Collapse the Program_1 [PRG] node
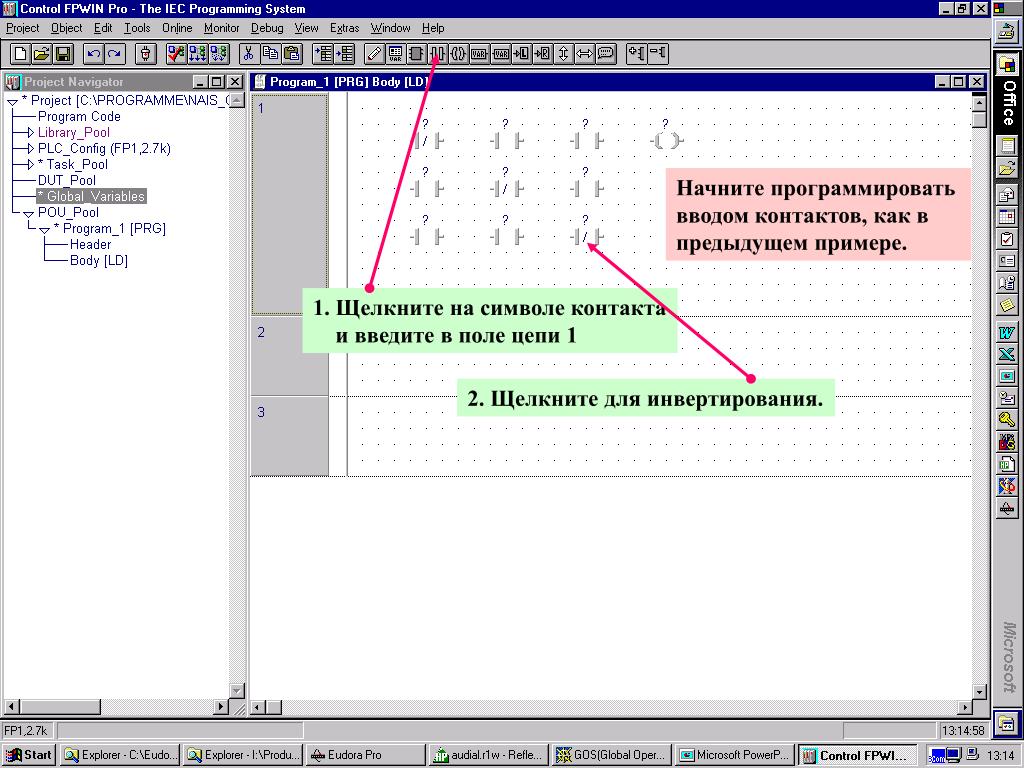This screenshot has height=768, width=1024. [44, 230]
